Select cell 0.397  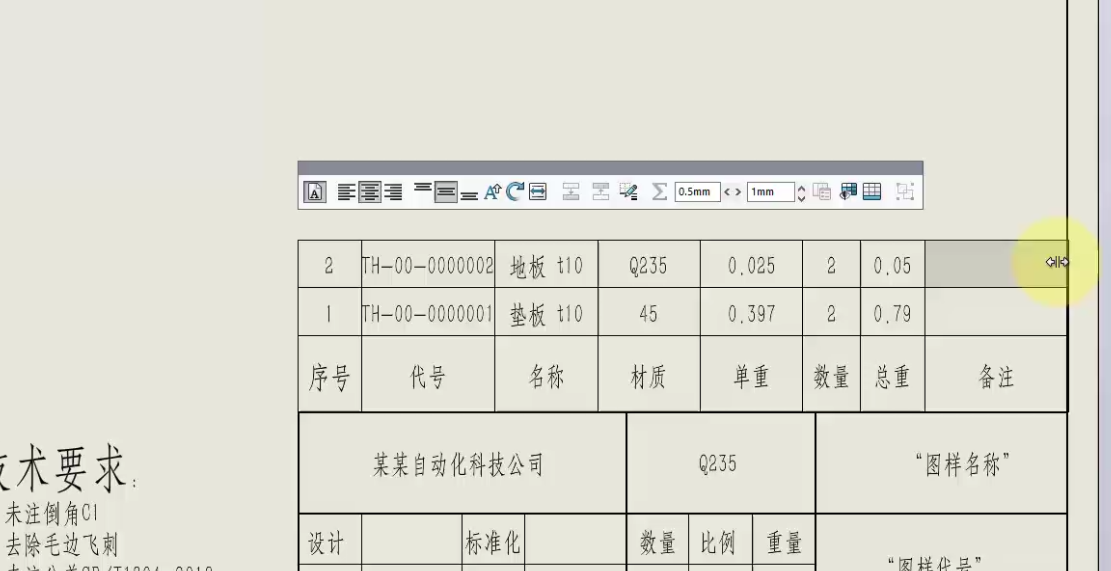point(751,312)
